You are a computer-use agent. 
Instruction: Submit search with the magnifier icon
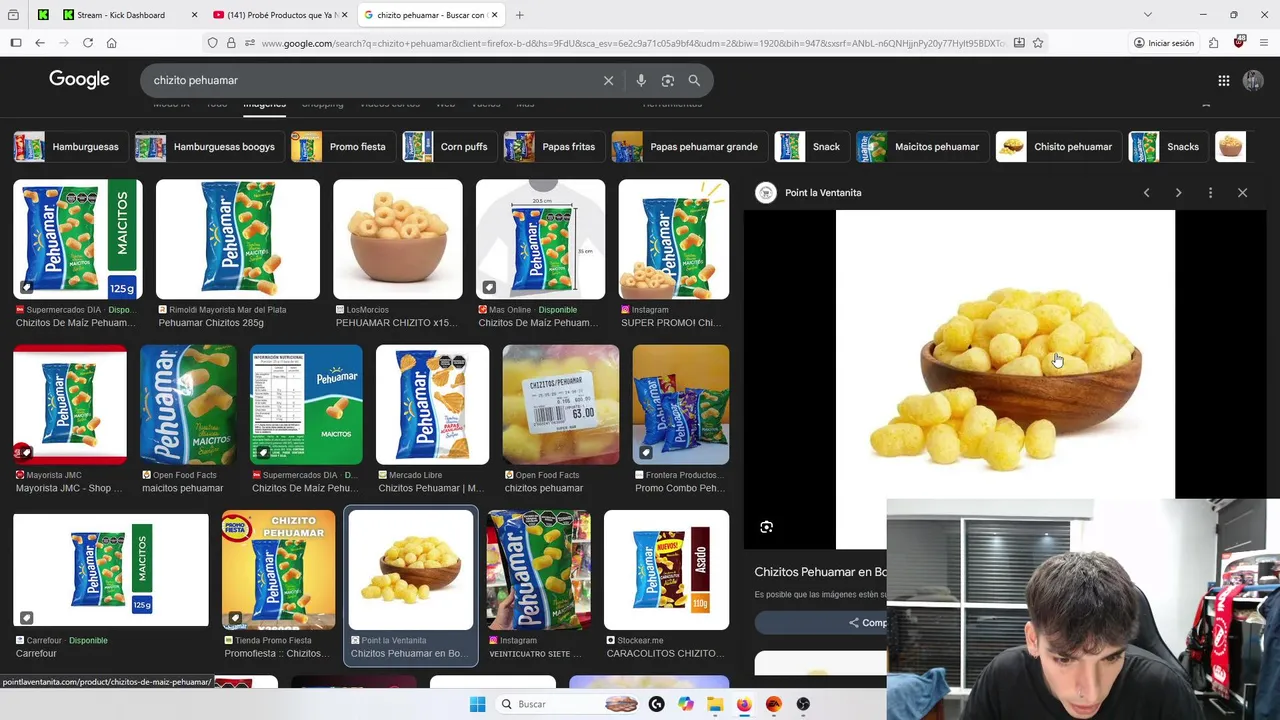(694, 80)
